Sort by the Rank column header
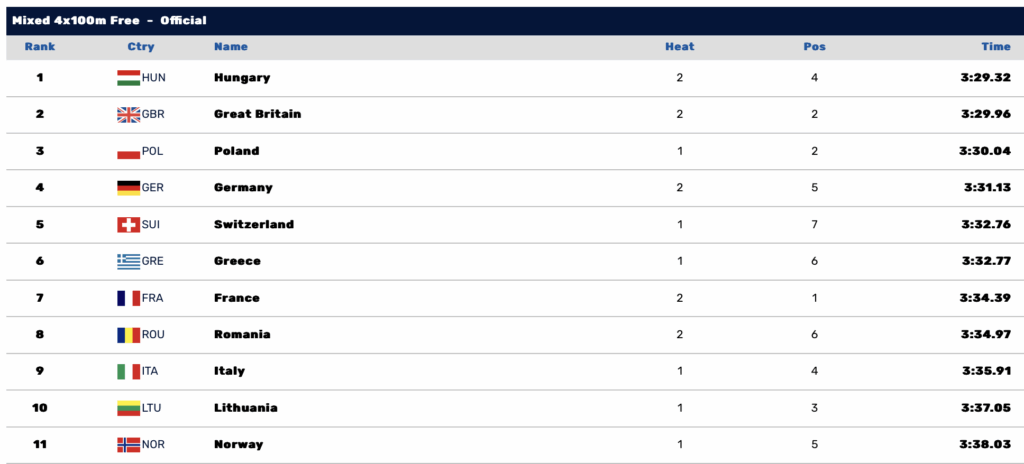 pos(40,47)
